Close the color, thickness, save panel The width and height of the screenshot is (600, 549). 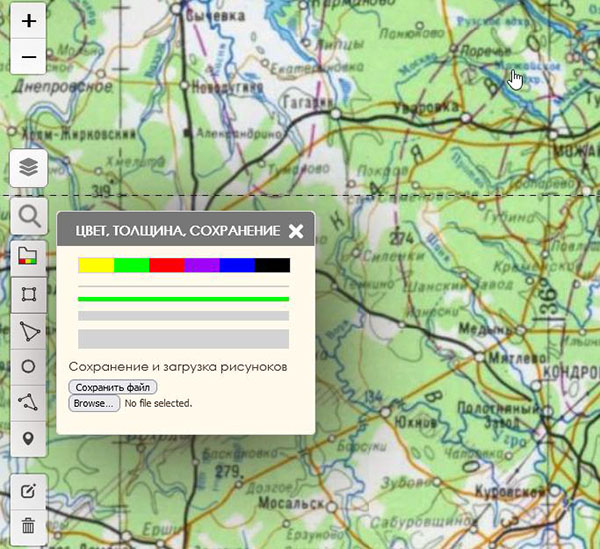pyautogui.click(x=296, y=231)
